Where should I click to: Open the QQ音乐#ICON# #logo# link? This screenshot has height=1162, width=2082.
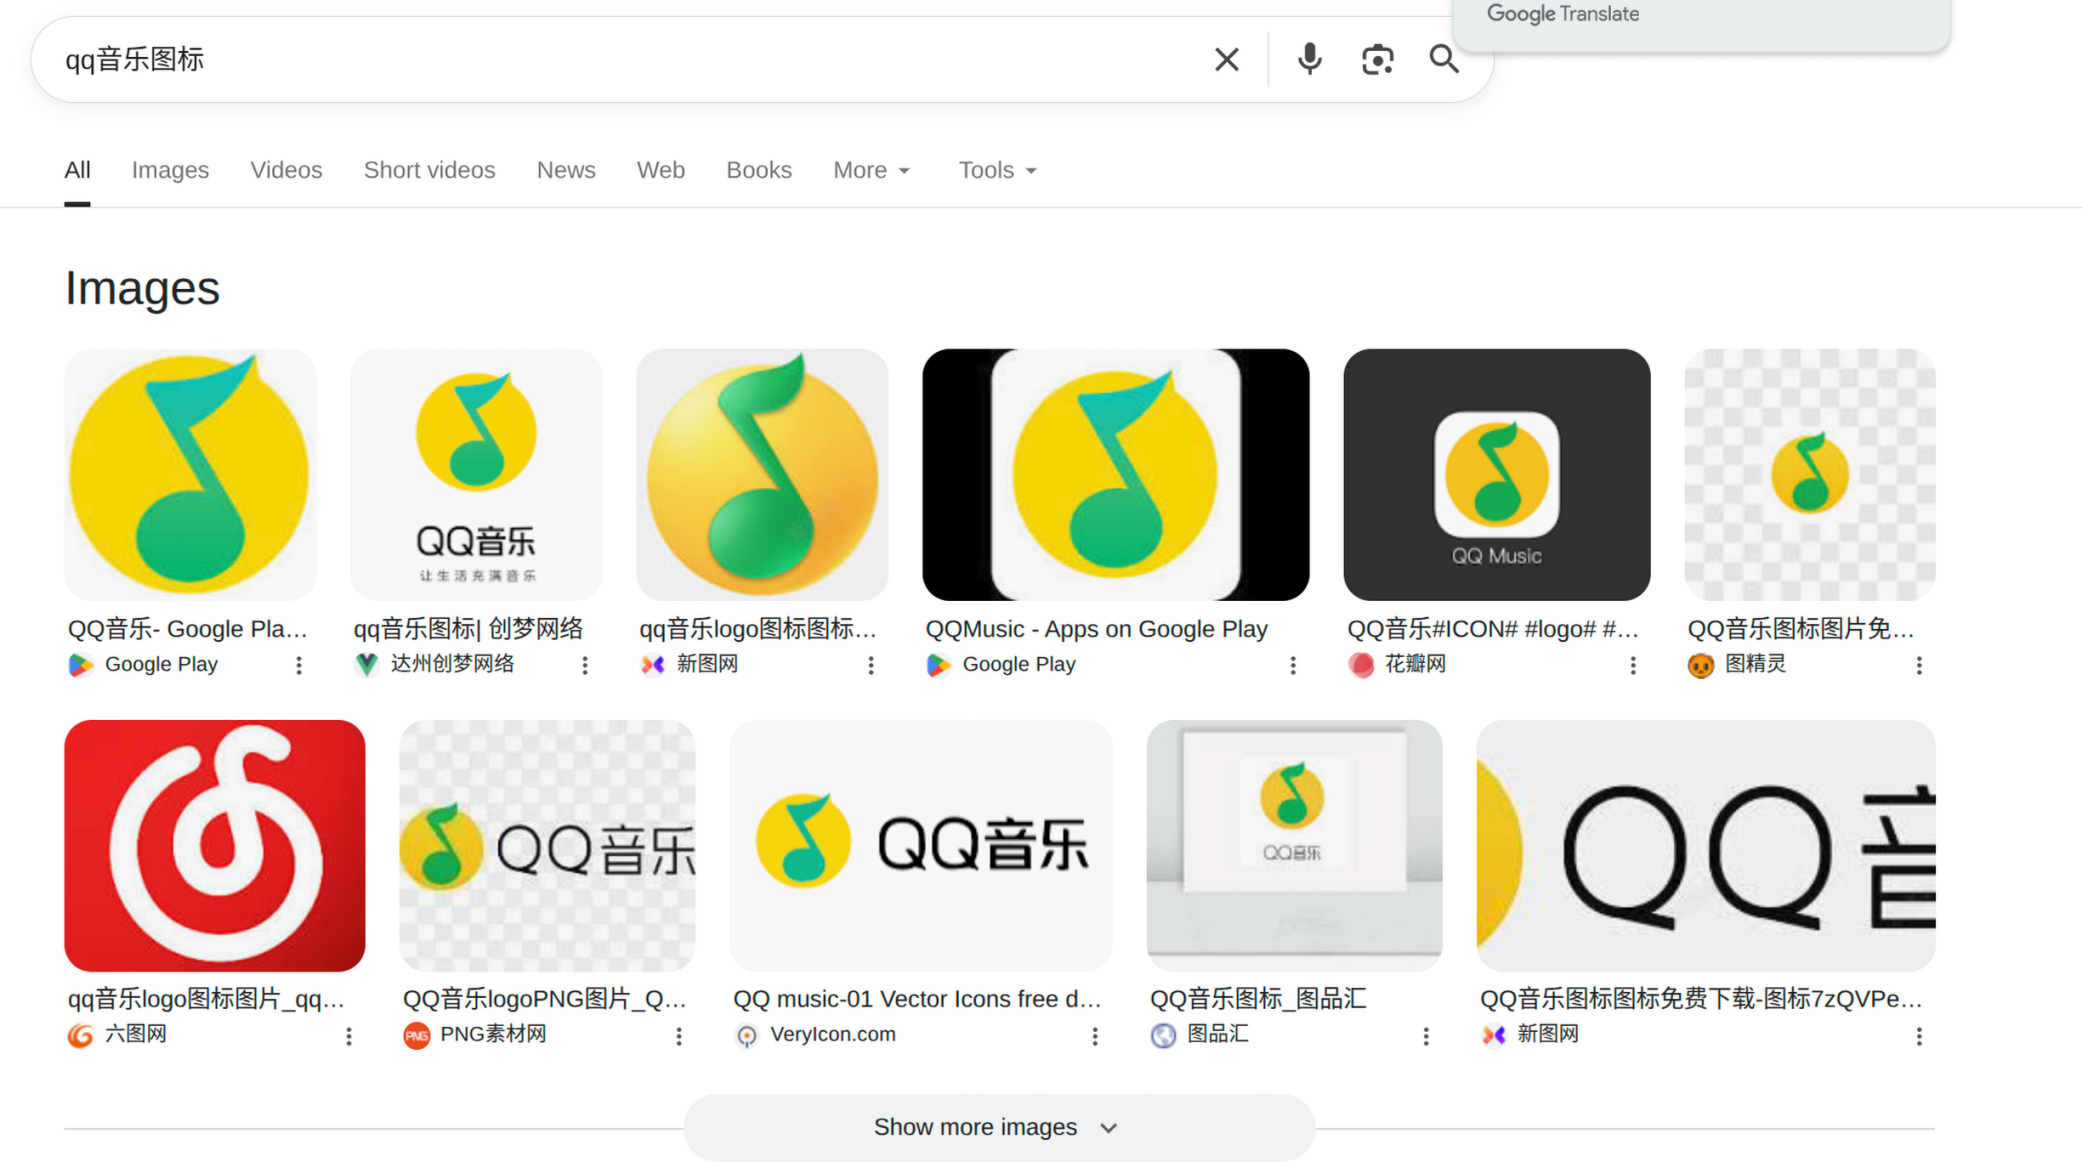(x=1493, y=629)
